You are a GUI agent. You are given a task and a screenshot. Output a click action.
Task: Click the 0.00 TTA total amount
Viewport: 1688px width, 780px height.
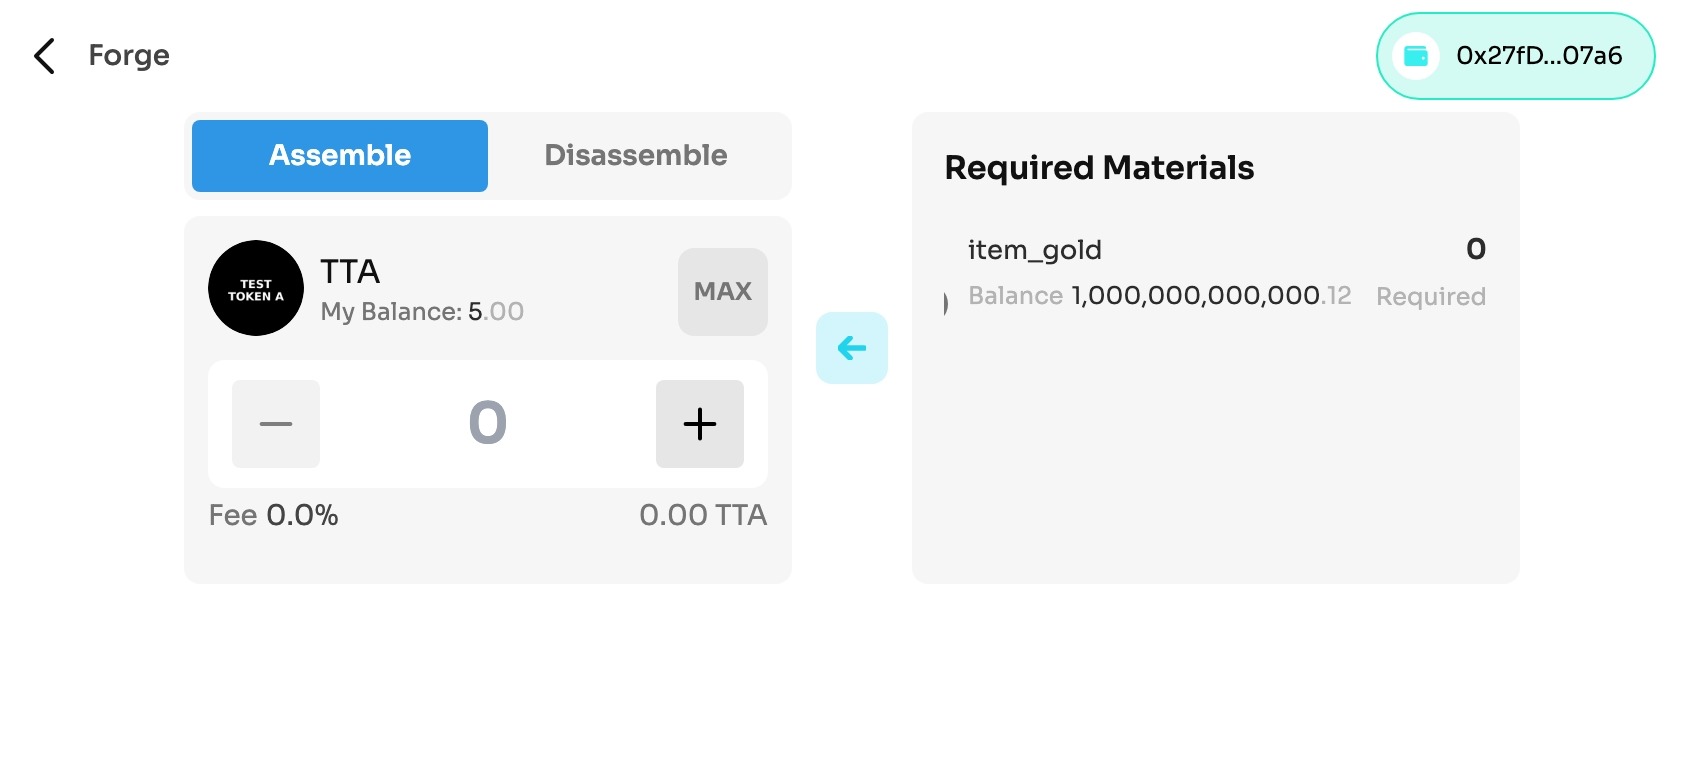point(703,515)
